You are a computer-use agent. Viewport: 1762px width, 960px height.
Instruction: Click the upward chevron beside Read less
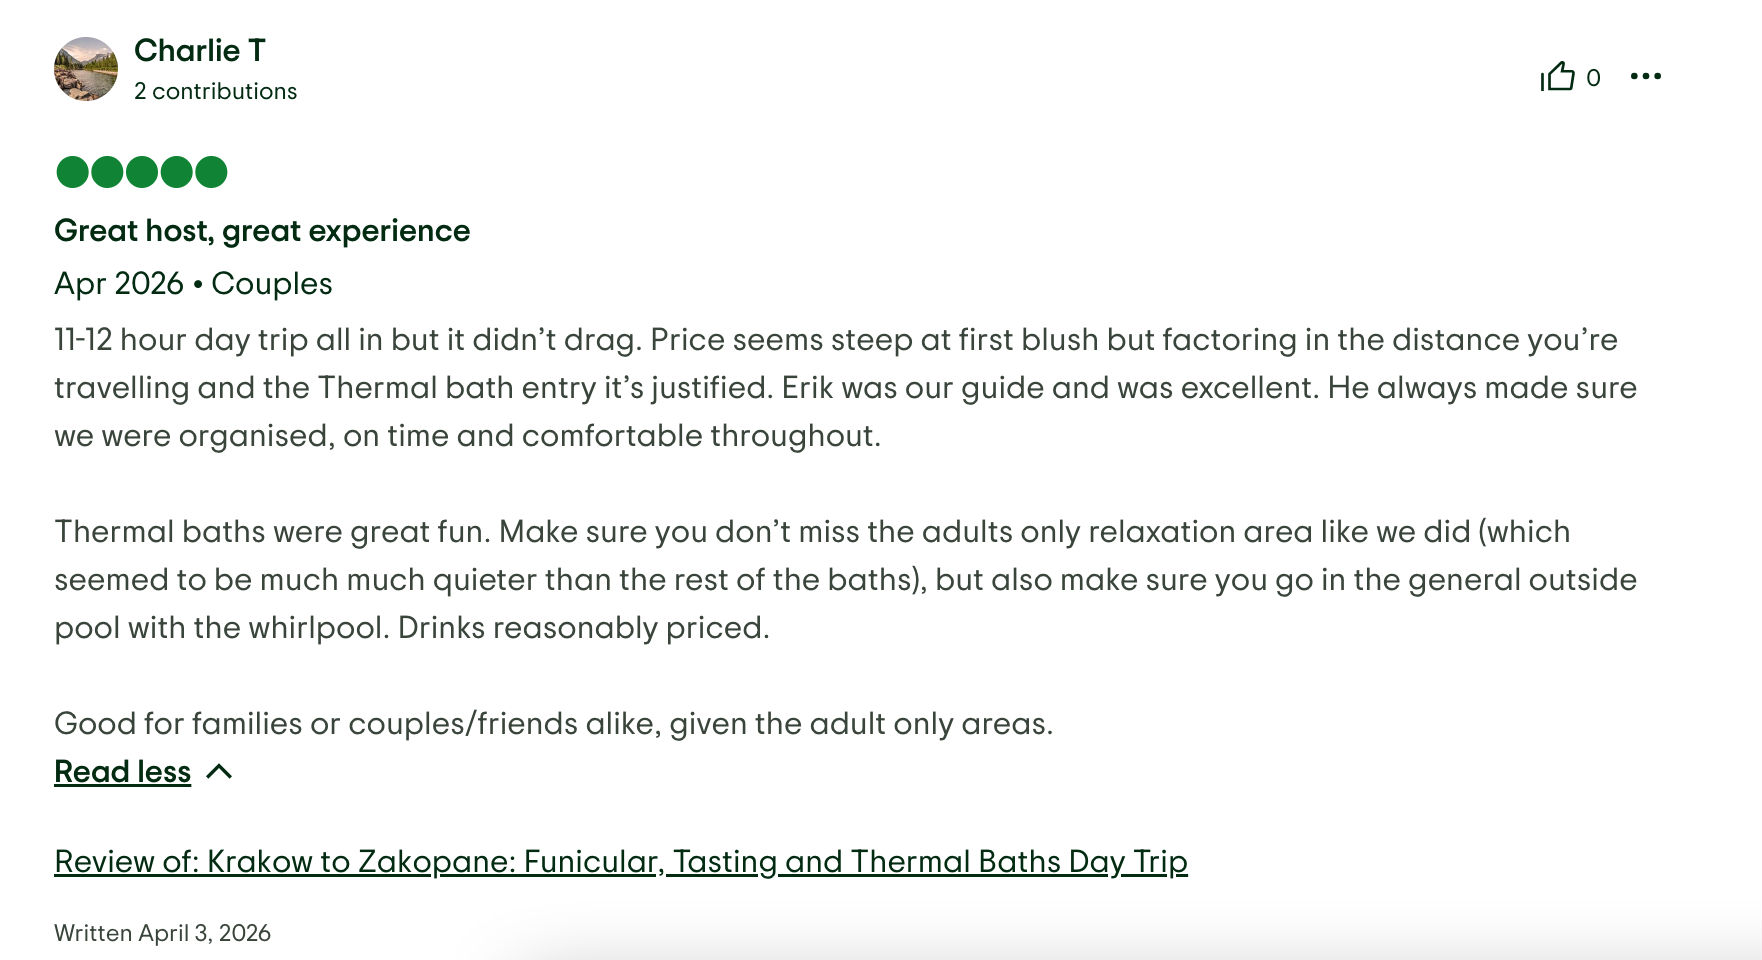point(220,772)
